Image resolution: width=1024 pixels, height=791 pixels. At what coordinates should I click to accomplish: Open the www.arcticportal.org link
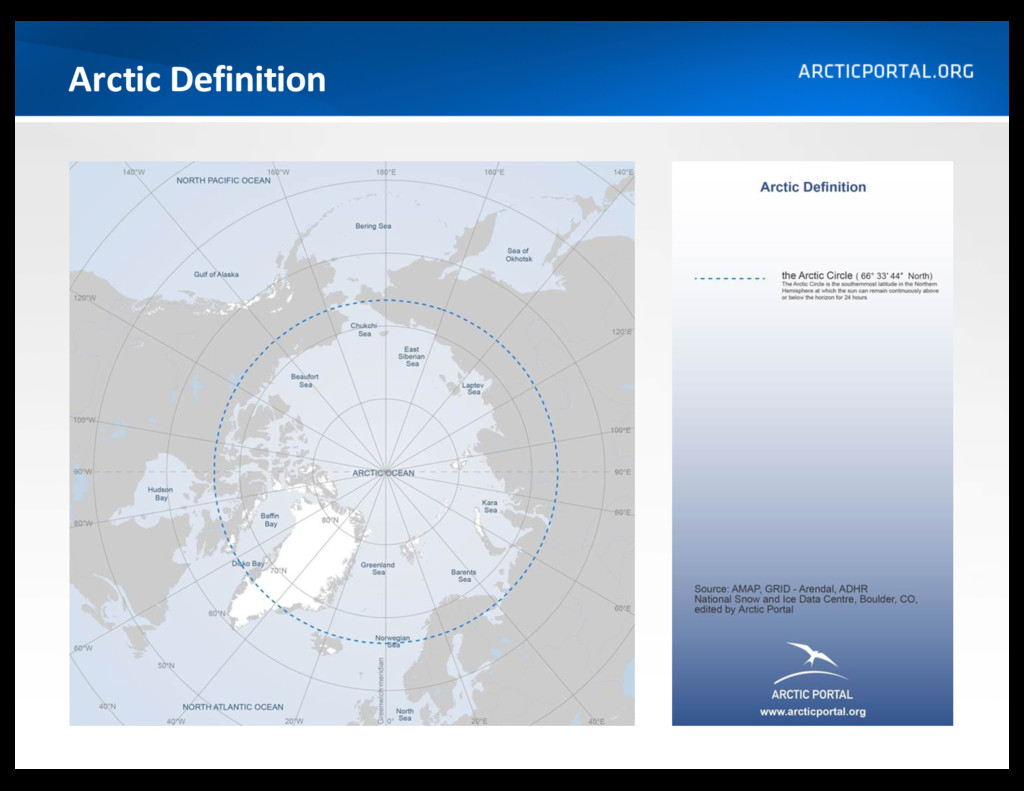[x=812, y=711]
